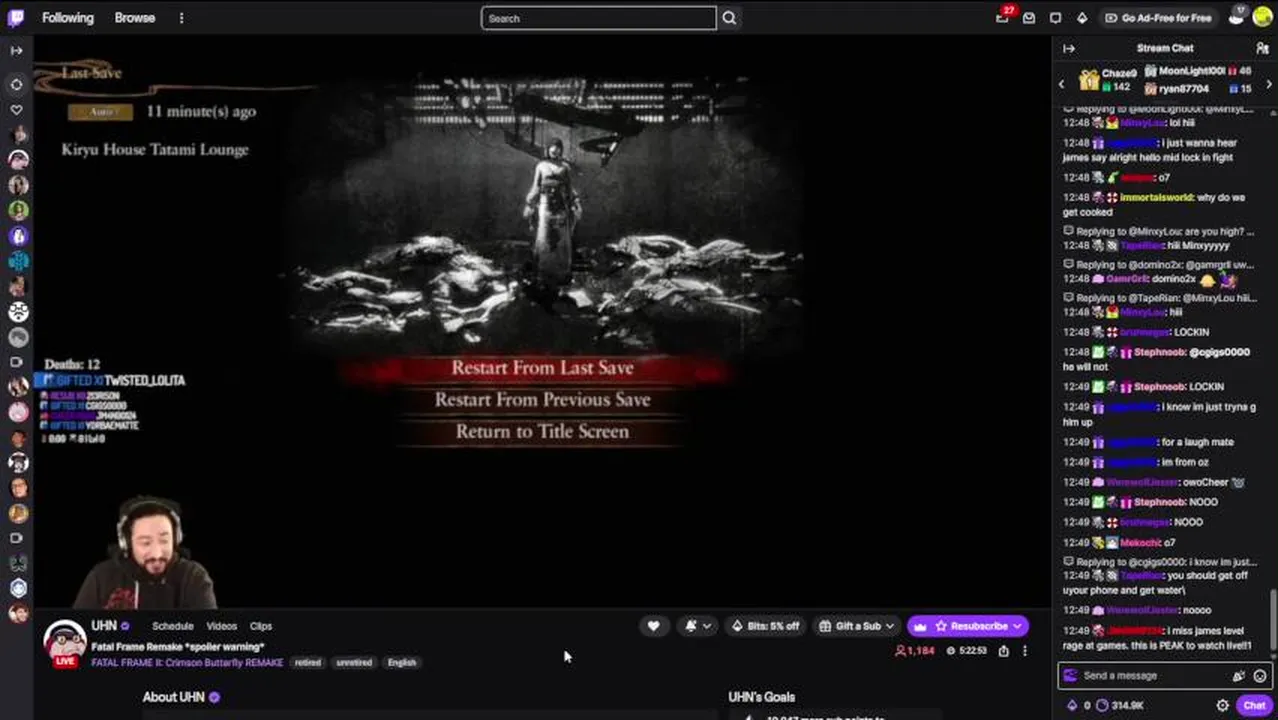Click the retired tag
1278x720 pixels.
(x=308, y=662)
